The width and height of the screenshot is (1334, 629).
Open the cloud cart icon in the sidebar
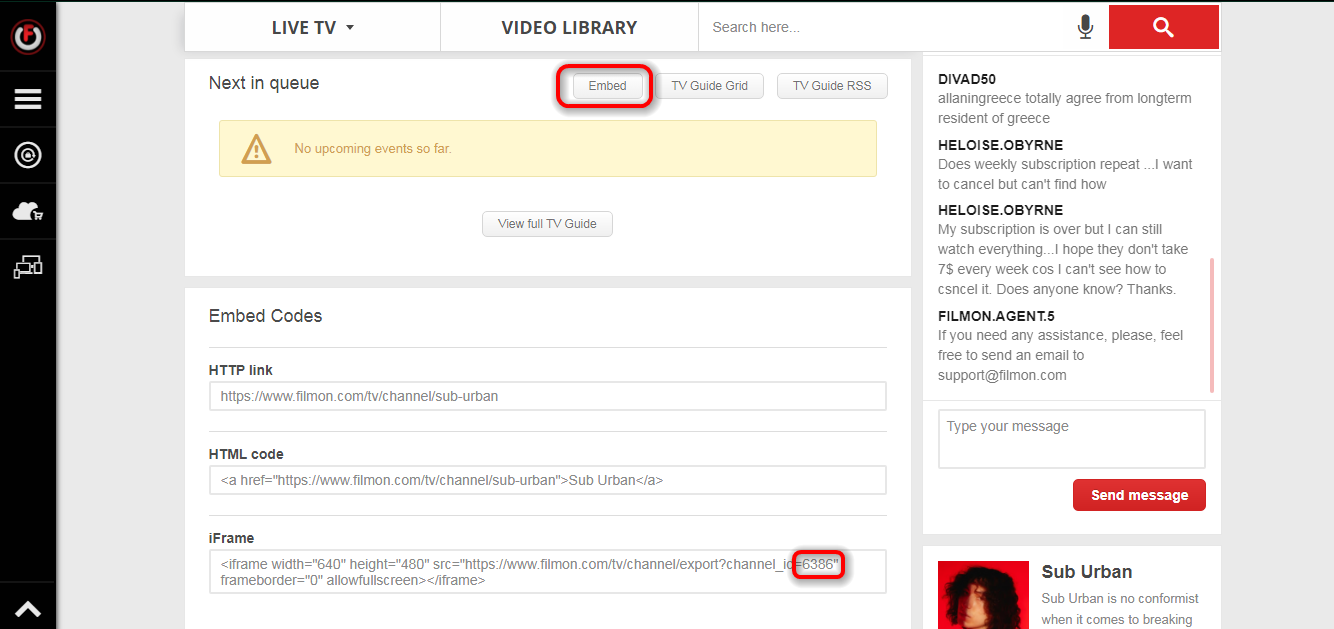27,211
